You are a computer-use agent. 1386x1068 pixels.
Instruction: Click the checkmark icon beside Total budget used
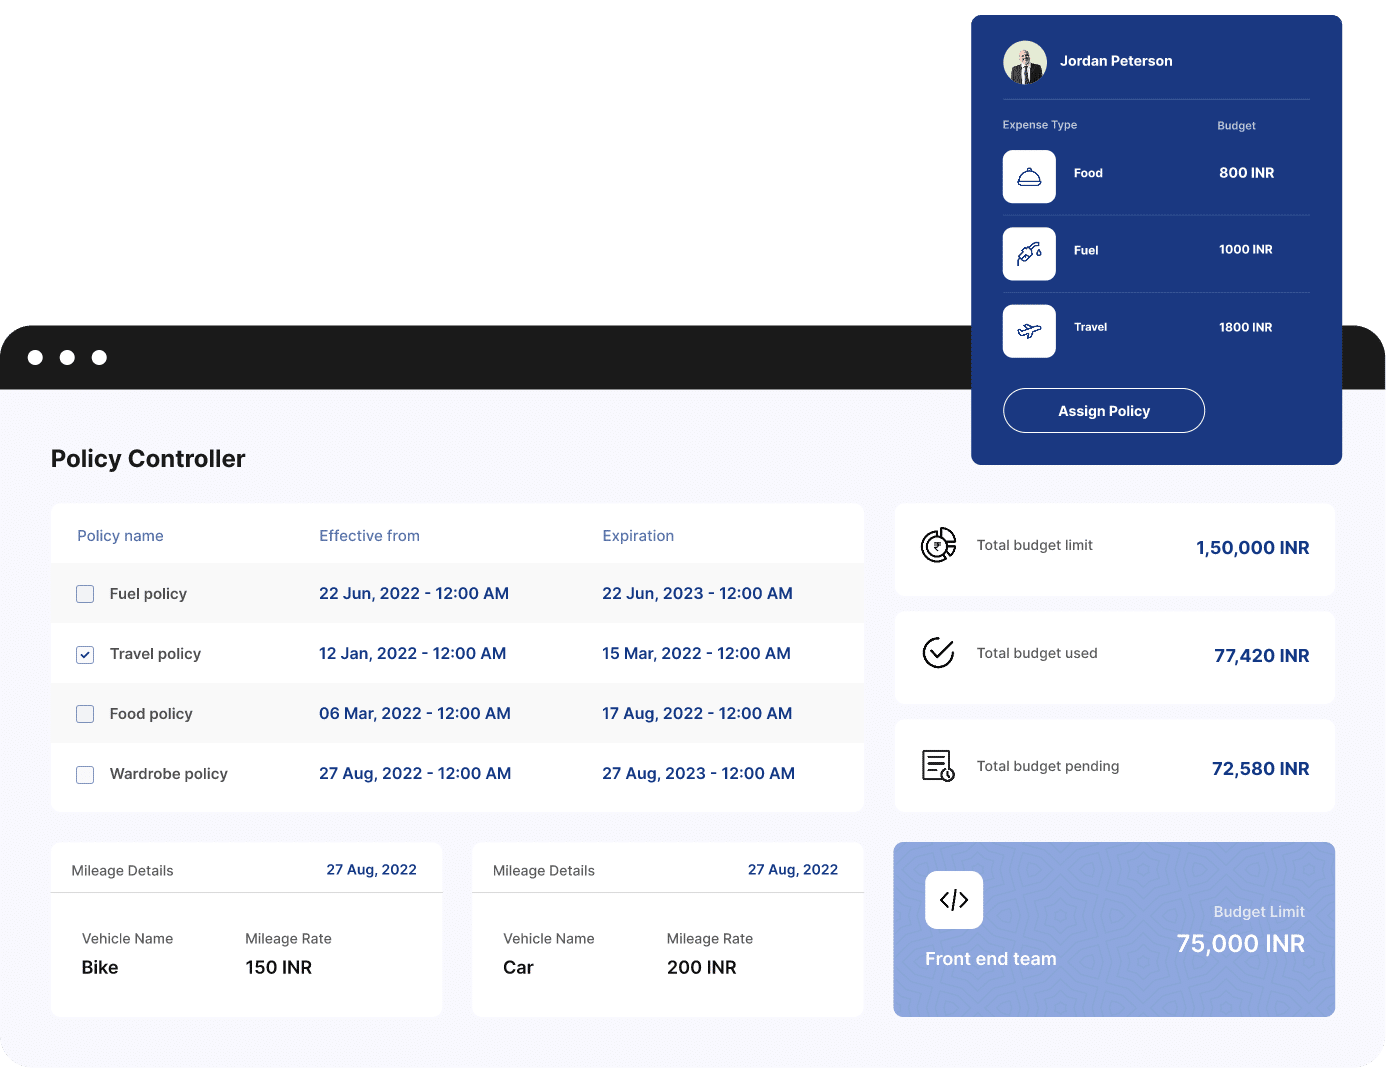pyautogui.click(x=938, y=653)
